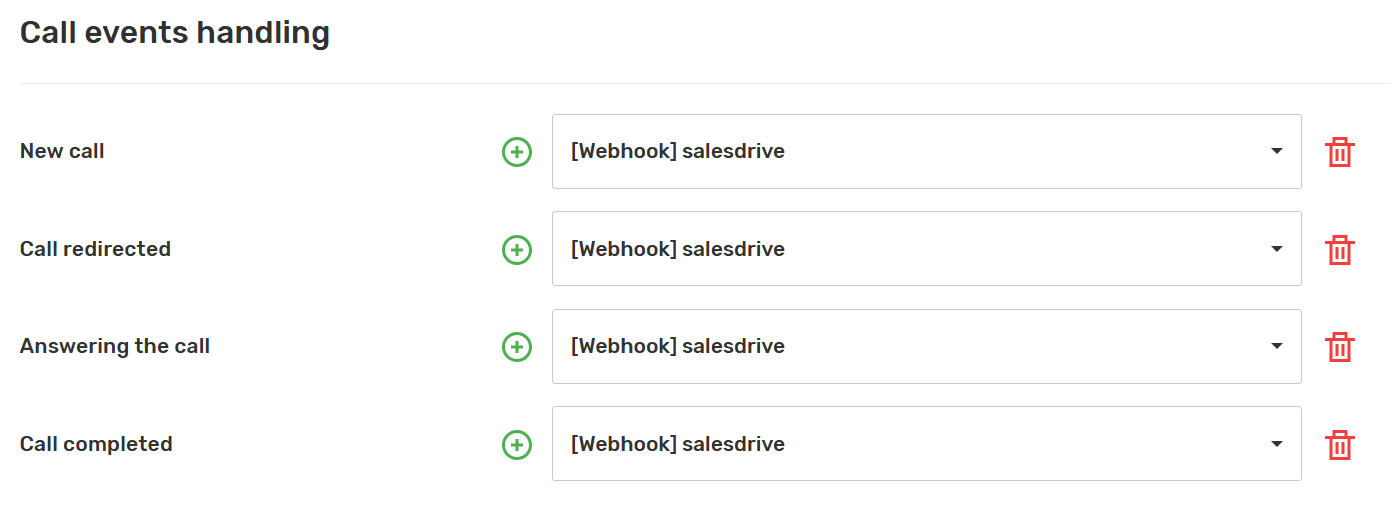The width and height of the screenshot is (1391, 516).
Task: Click the Call redirected event label
Action: (95, 249)
